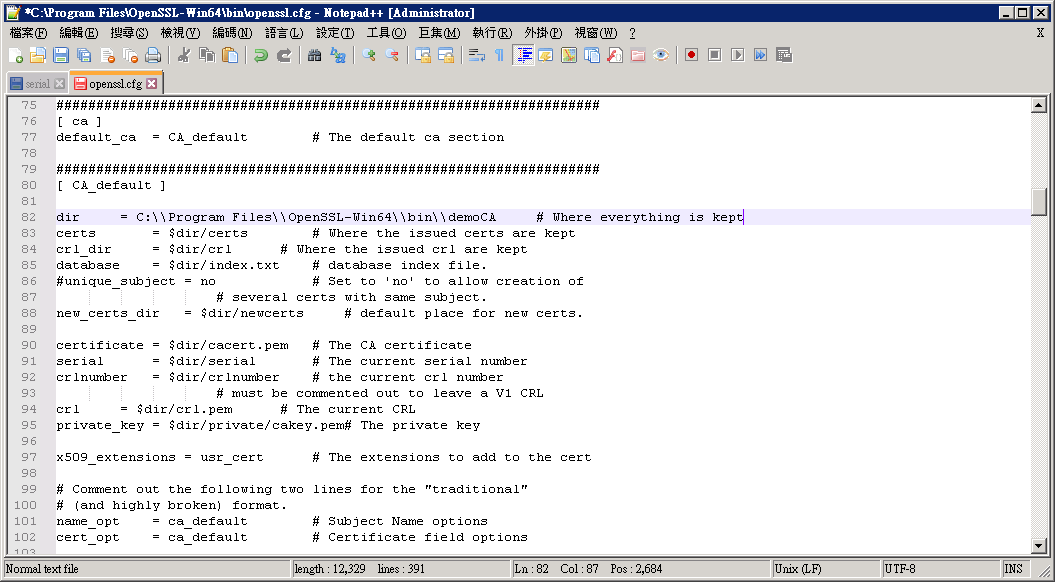
Task: Click the Close All documents icon
Action: pos(131,56)
